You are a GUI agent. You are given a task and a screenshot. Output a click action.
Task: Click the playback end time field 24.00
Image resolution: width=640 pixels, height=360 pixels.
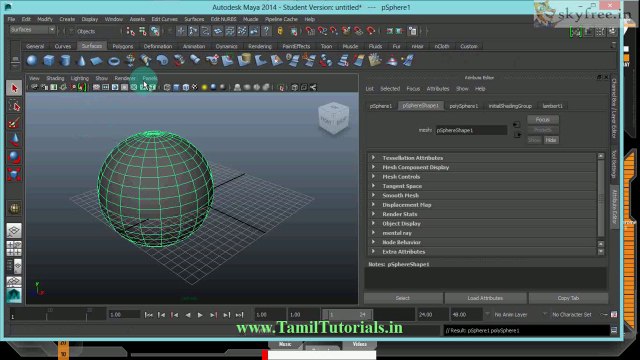432,315
